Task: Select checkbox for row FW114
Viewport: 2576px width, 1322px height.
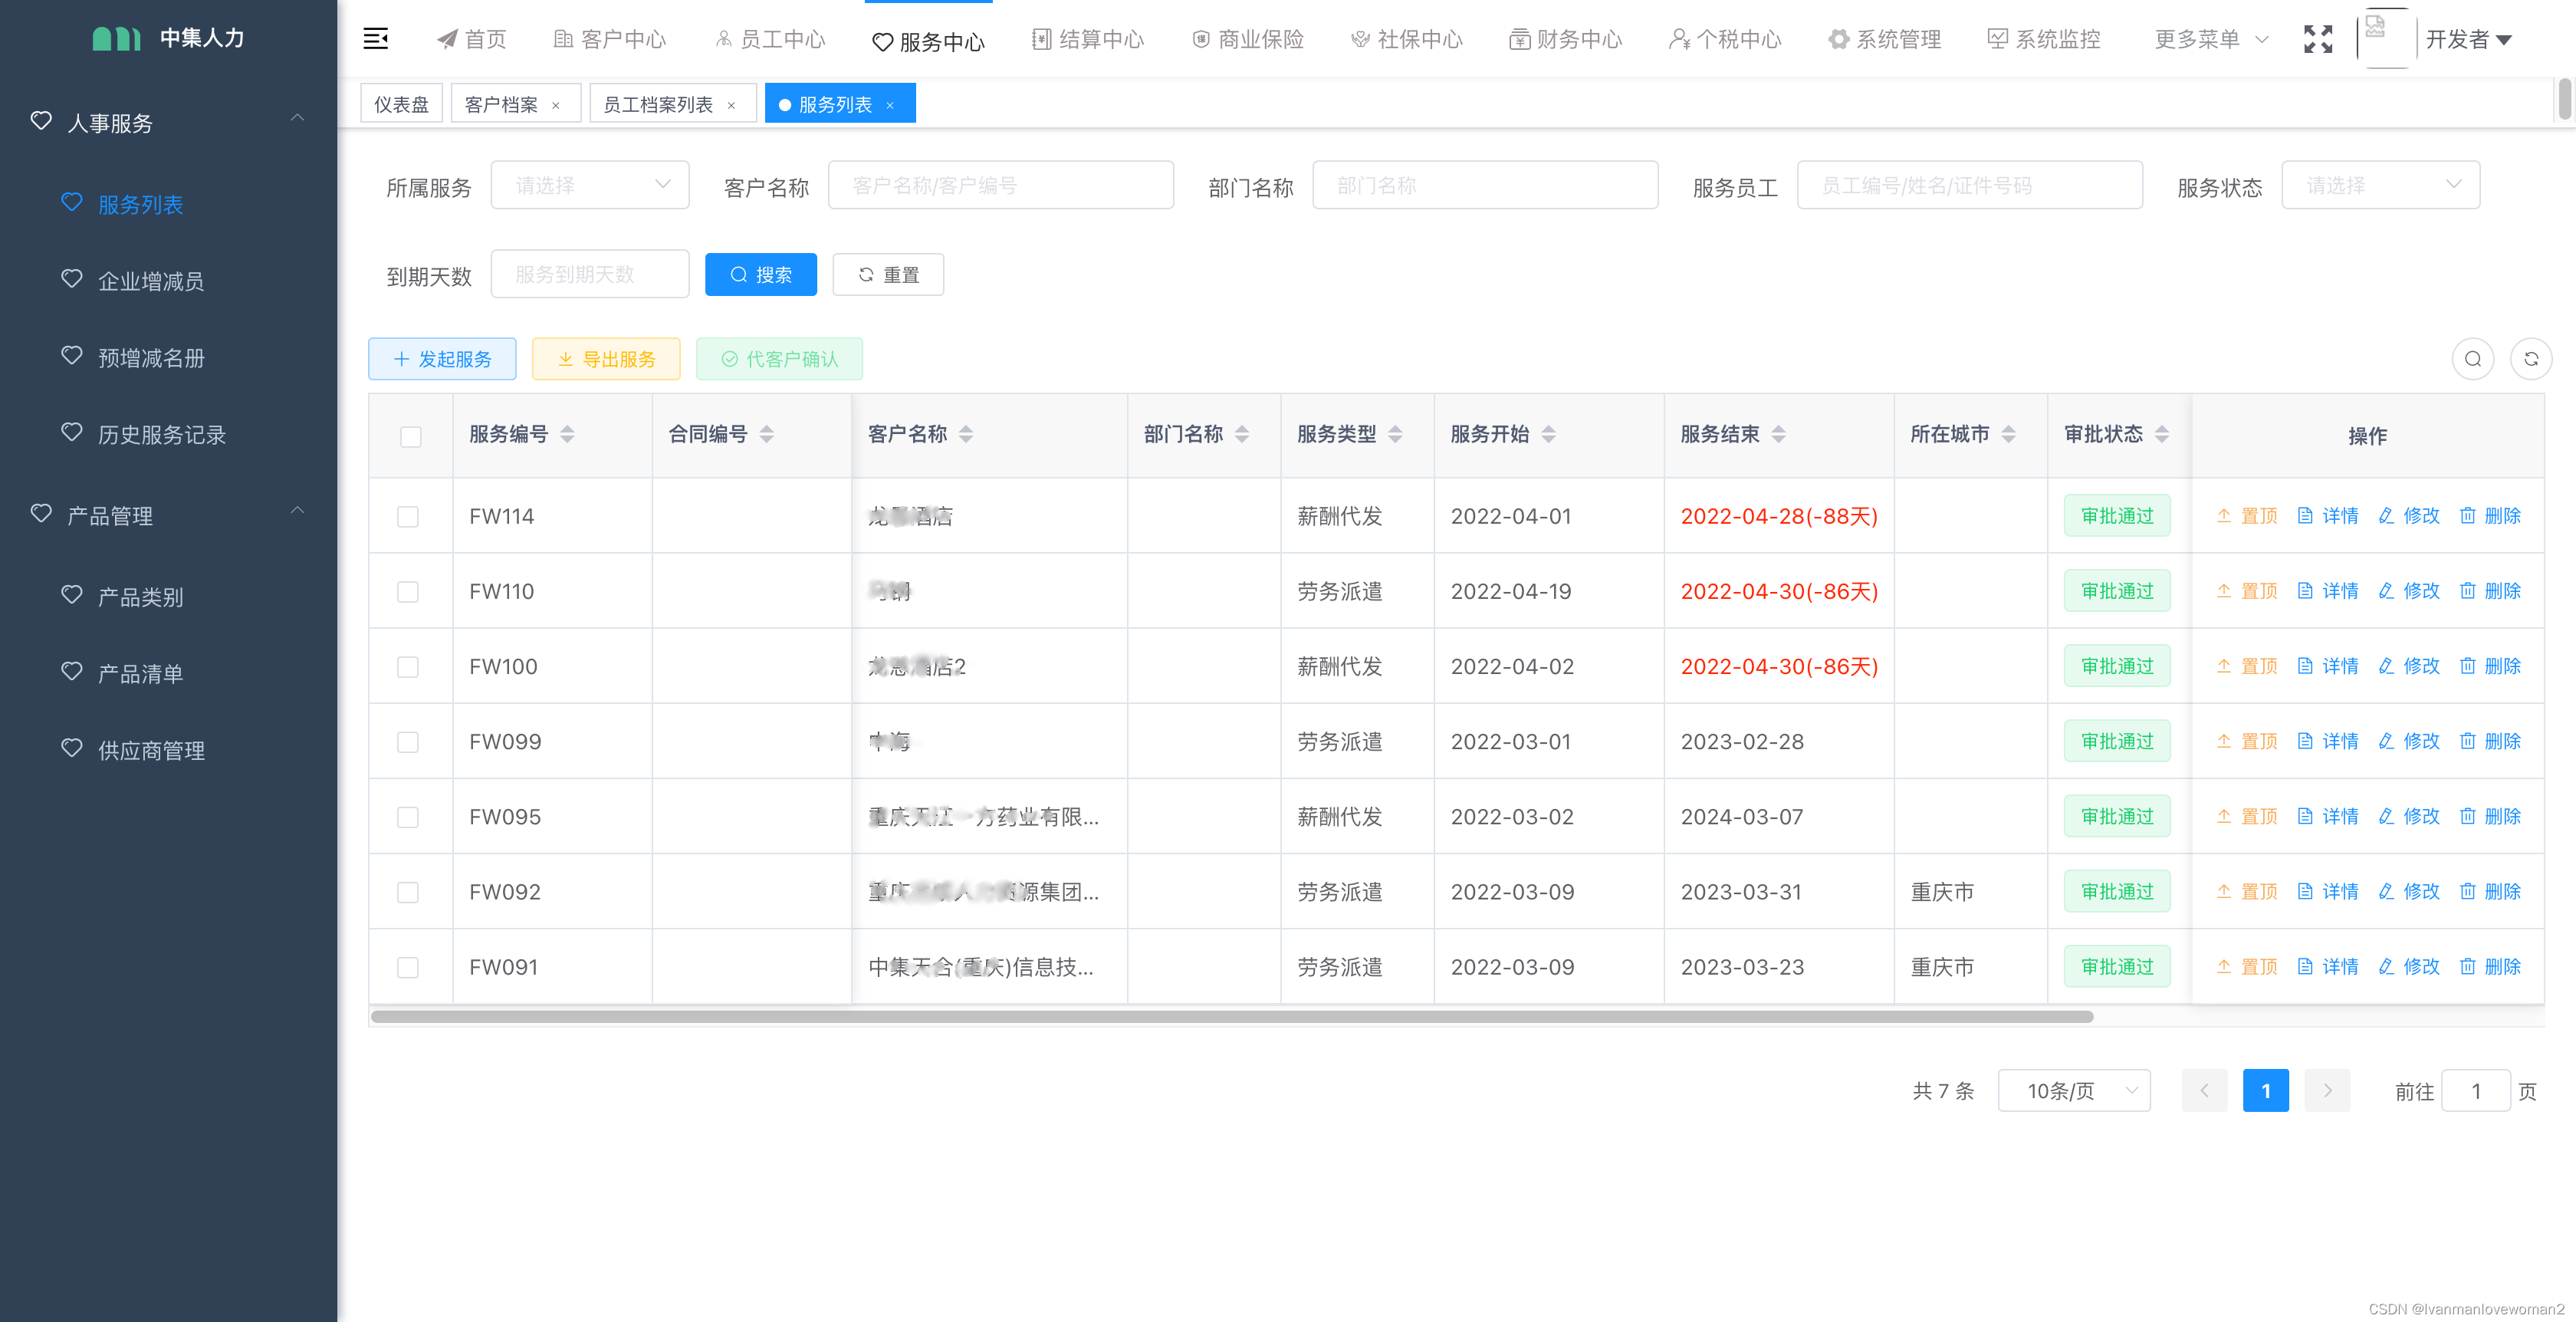Action: tap(408, 516)
